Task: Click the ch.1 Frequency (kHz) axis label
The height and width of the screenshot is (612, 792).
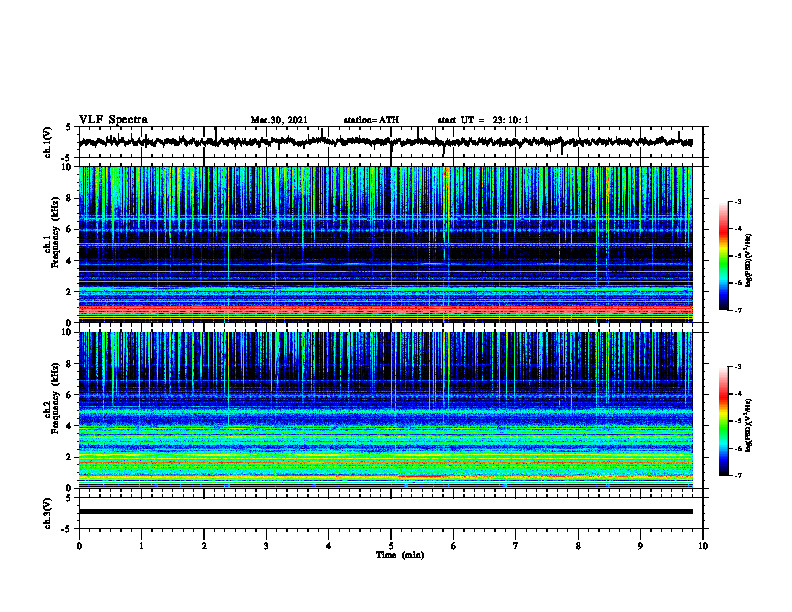Action: pos(52,232)
